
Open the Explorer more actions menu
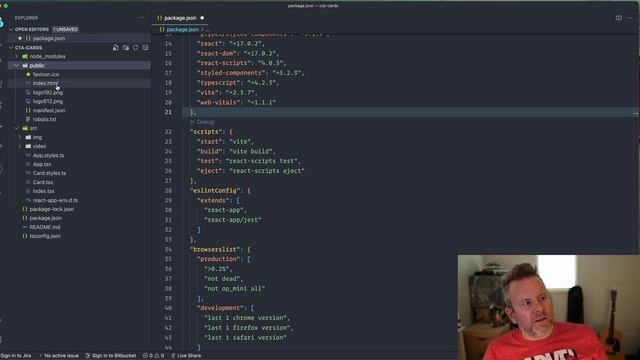point(141,18)
